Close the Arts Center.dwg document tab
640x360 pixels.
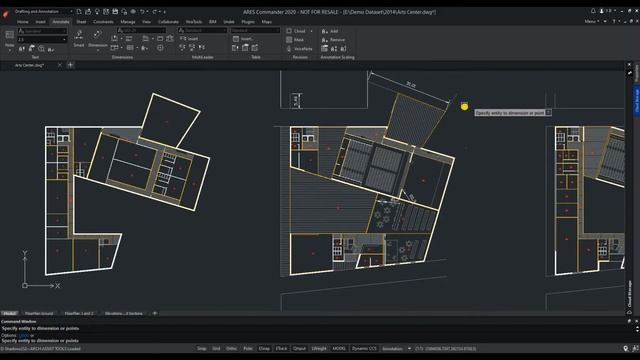pos(60,65)
